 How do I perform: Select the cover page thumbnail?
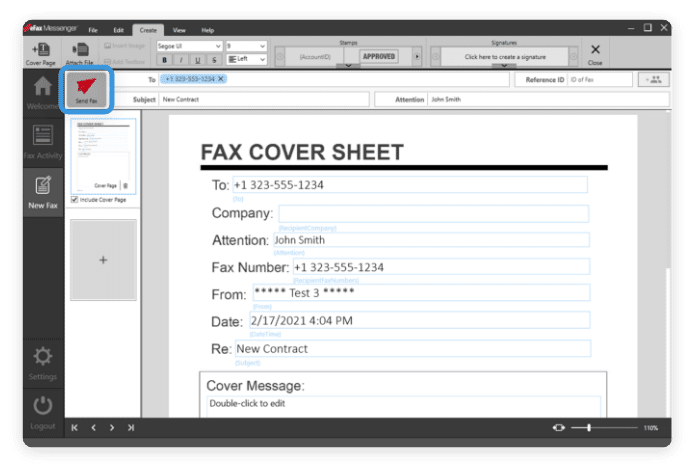tap(103, 156)
